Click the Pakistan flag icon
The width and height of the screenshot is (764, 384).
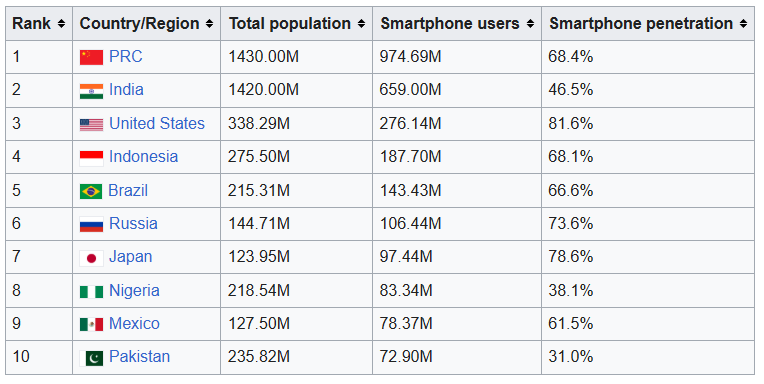(x=92, y=358)
